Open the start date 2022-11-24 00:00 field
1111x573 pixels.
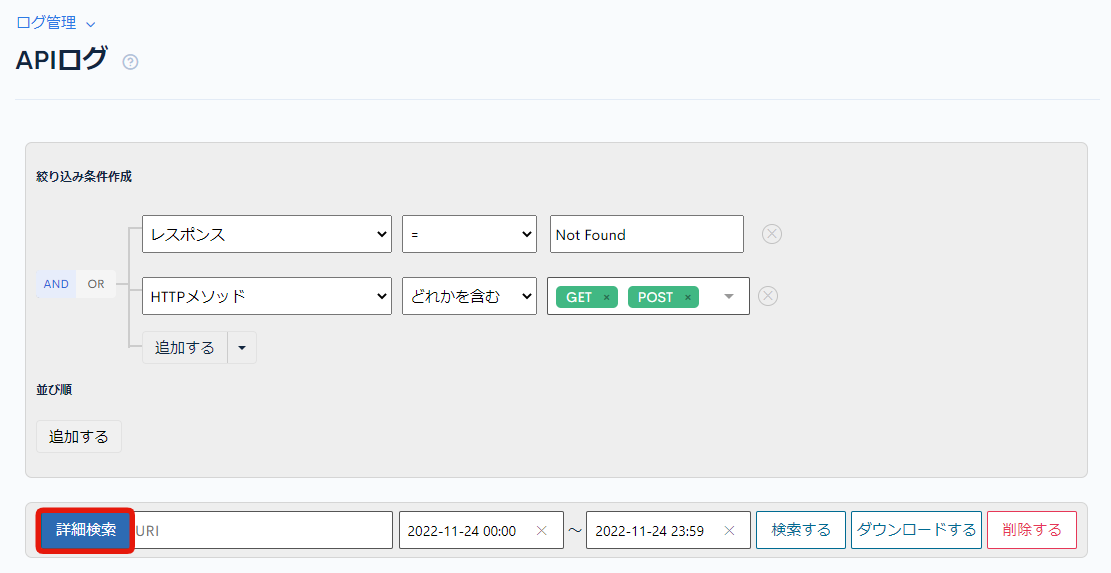pos(481,530)
